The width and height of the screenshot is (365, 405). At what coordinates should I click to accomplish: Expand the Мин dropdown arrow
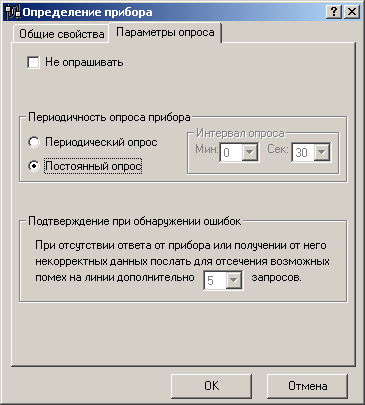point(250,153)
